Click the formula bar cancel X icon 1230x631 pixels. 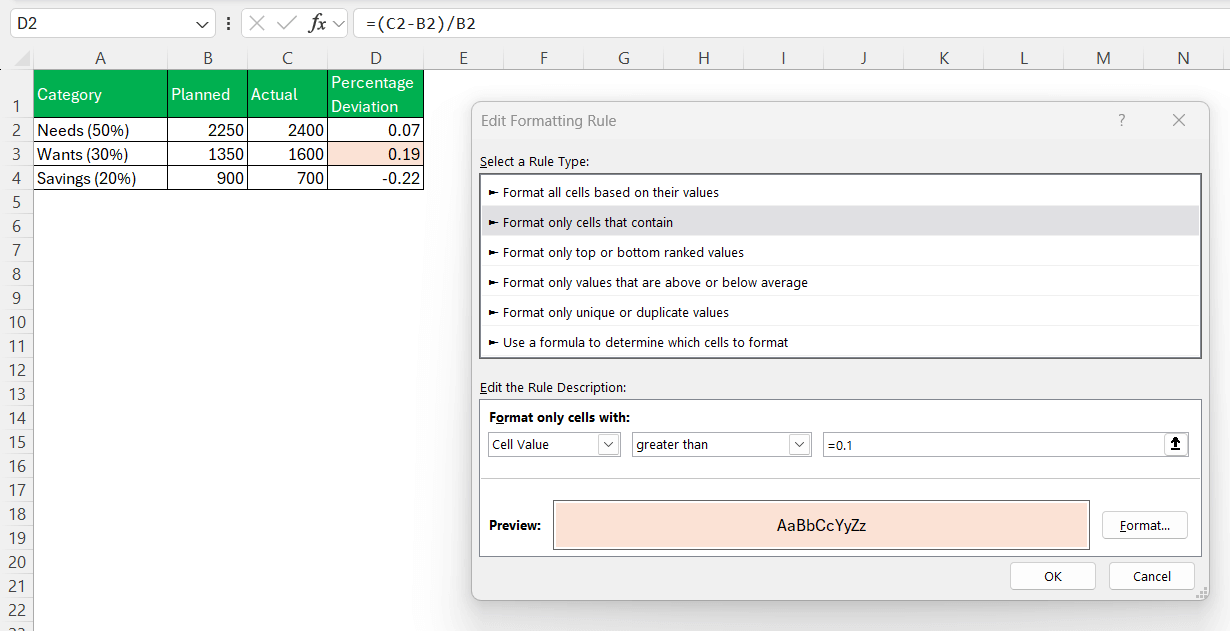click(x=257, y=23)
